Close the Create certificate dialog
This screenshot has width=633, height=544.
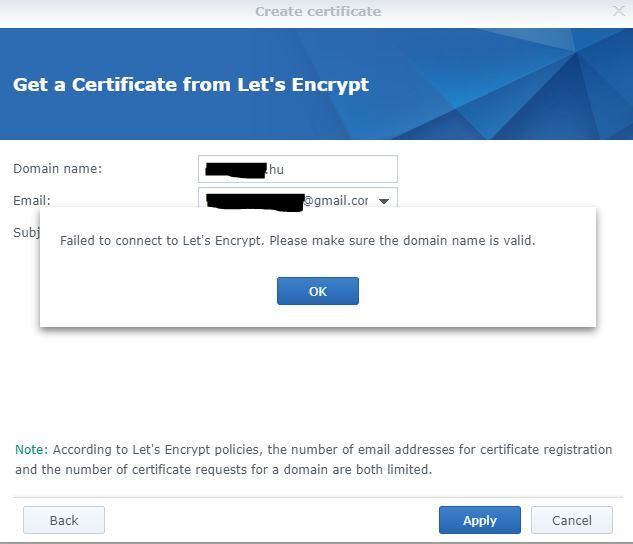coord(618,11)
